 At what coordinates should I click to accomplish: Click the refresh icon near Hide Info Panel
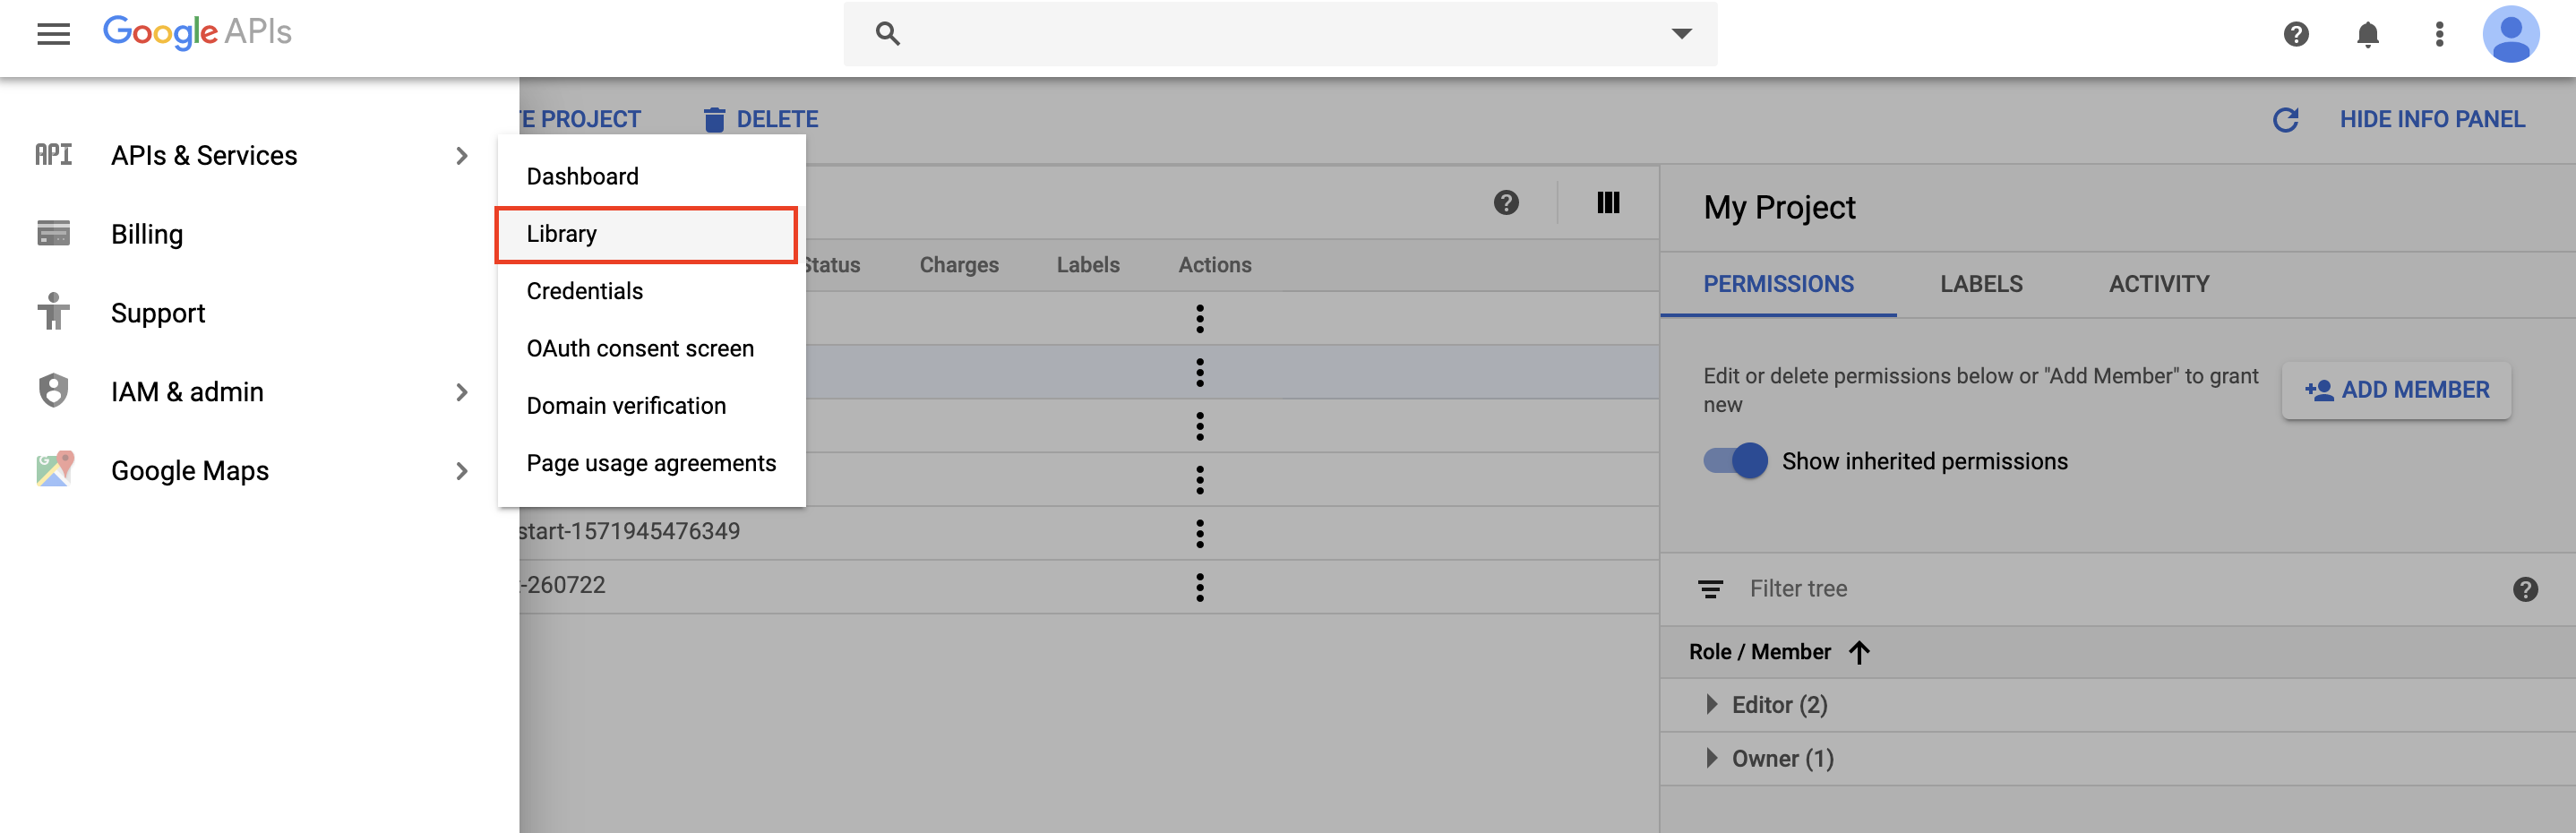tap(2285, 120)
